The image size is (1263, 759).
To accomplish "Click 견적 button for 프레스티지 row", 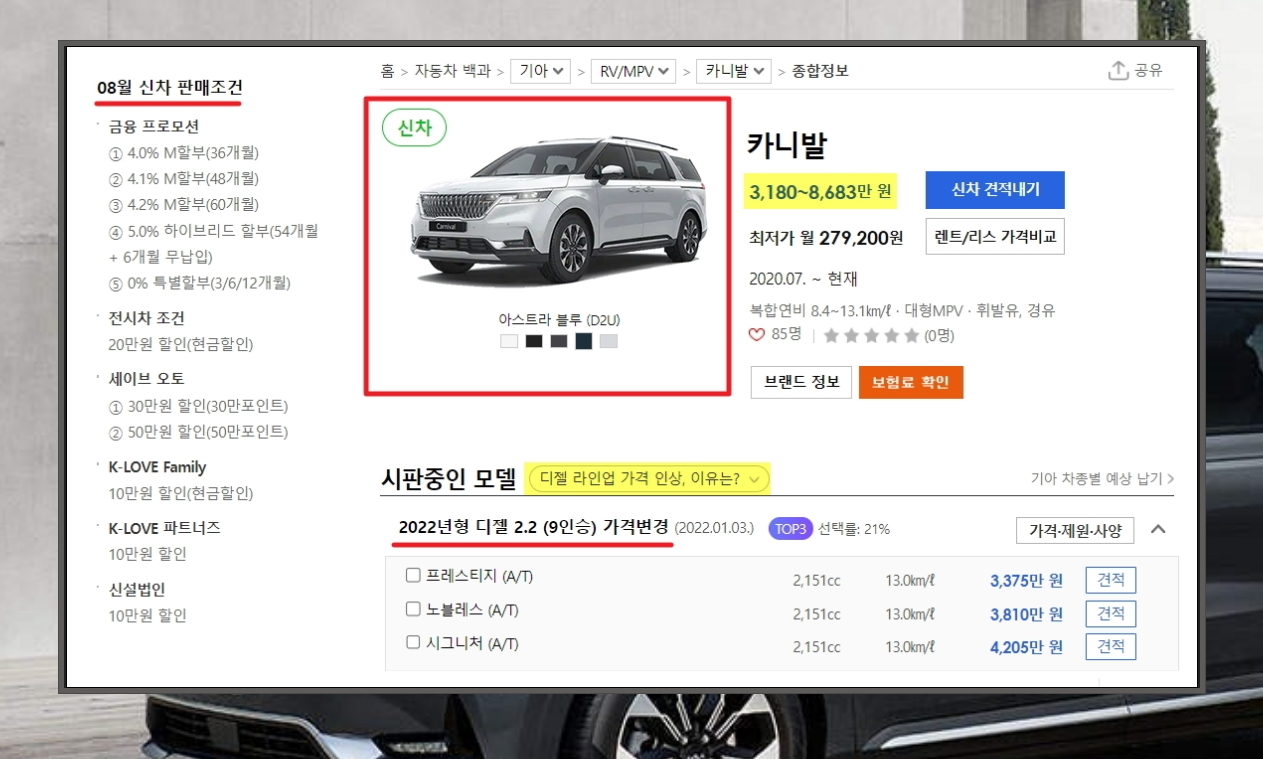I will (x=1111, y=580).
